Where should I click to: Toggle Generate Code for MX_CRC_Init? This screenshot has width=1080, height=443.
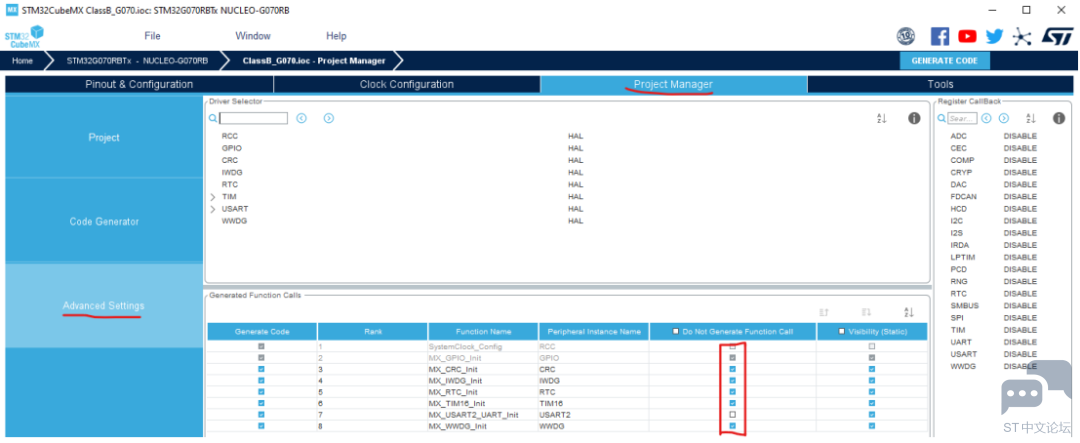(261, 369)
